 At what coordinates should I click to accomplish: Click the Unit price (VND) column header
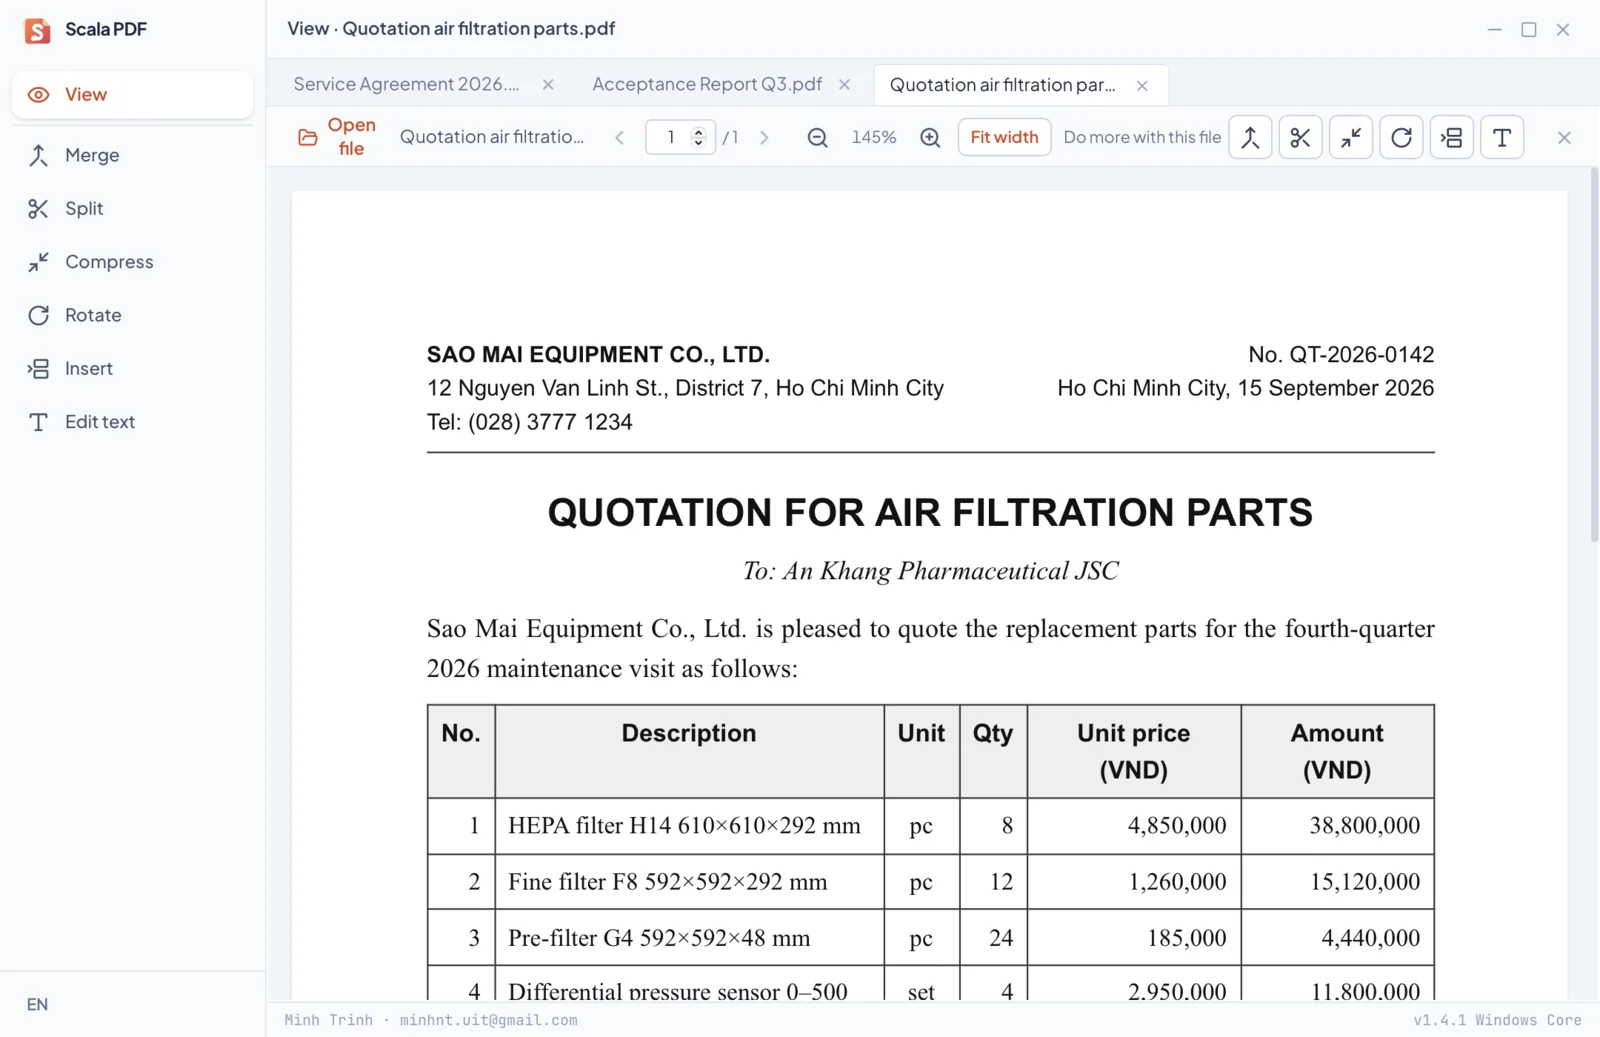1134,751
